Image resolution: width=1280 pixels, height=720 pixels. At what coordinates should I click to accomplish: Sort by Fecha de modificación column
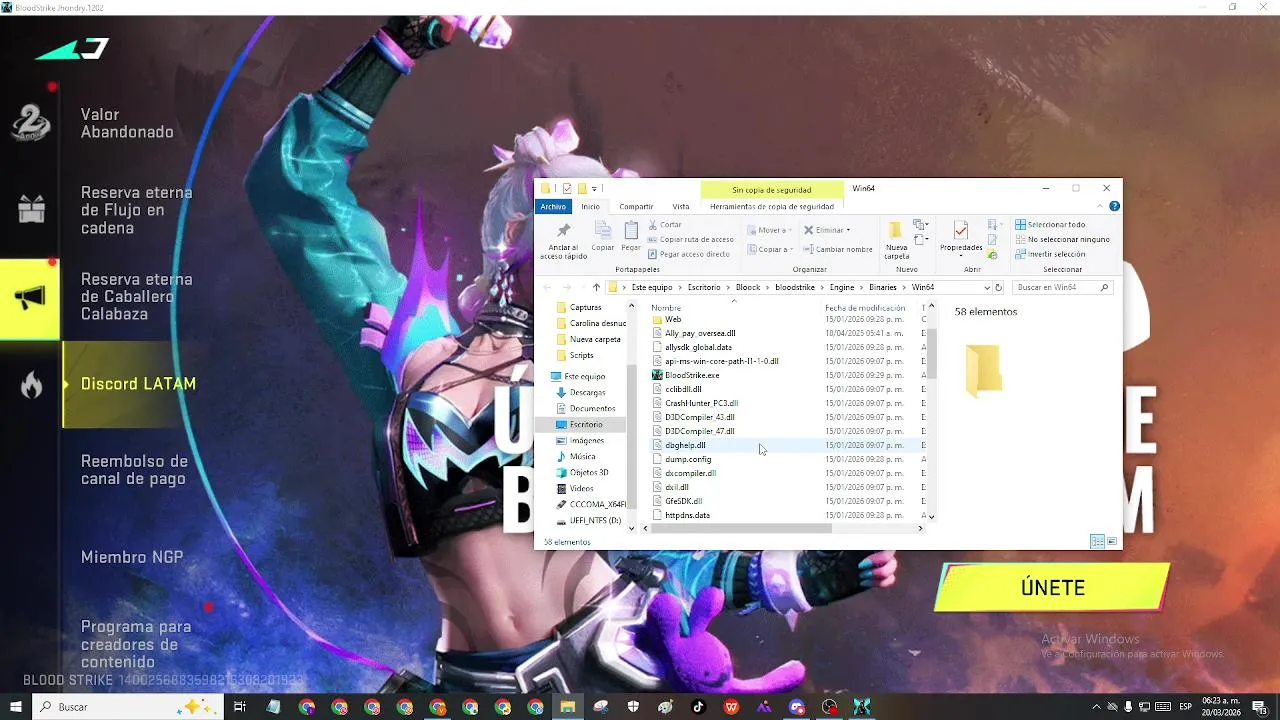pos(865,307)
